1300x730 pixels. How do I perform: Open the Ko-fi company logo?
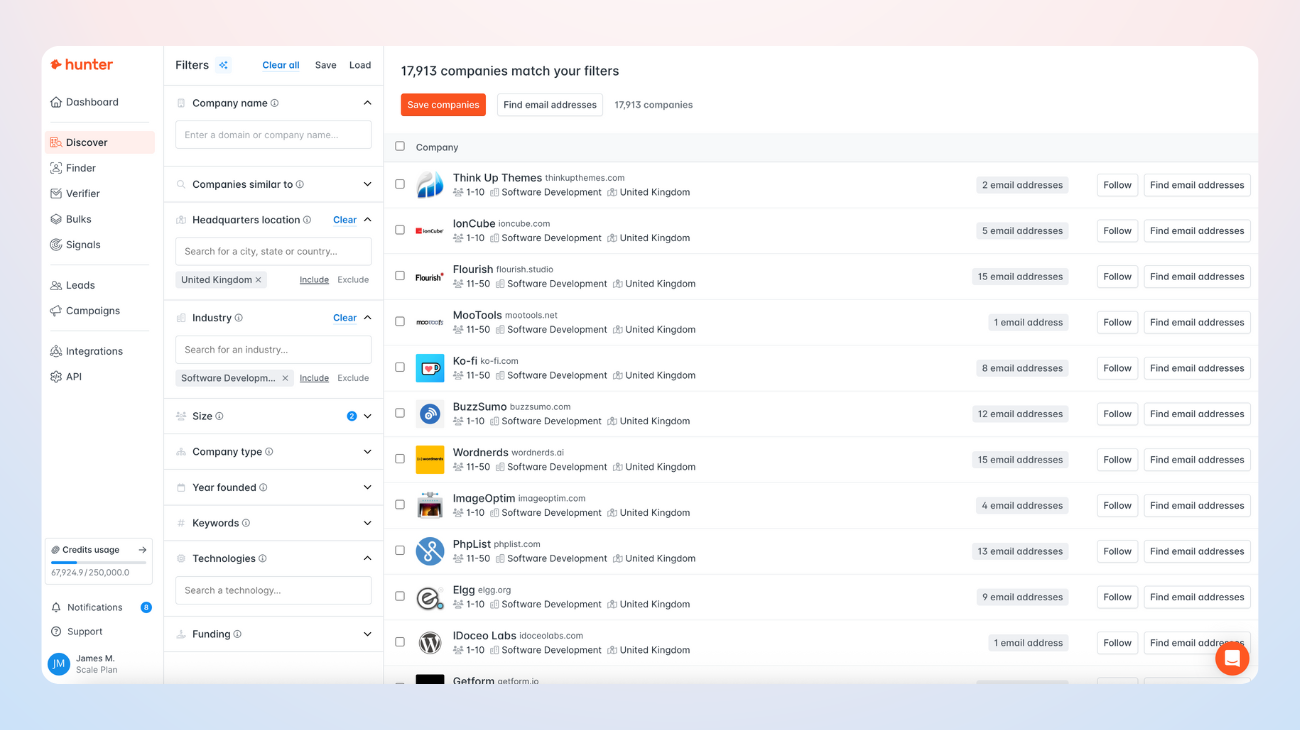click(x=430, y=368)
